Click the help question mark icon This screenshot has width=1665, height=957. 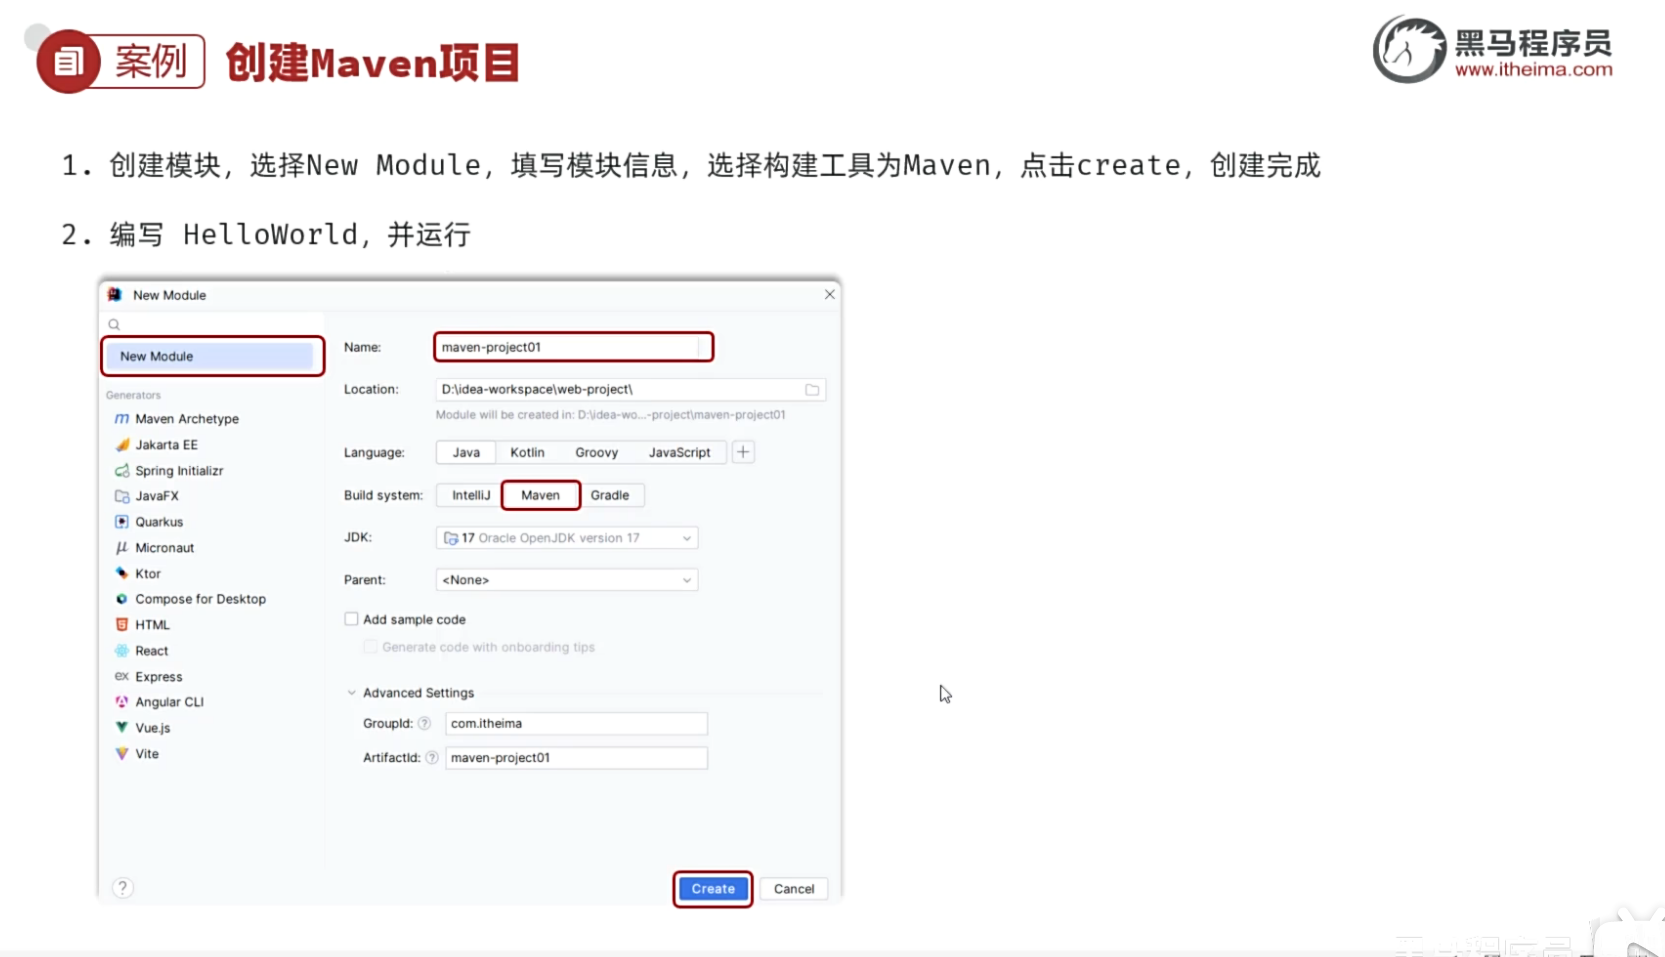coord(122,887)
